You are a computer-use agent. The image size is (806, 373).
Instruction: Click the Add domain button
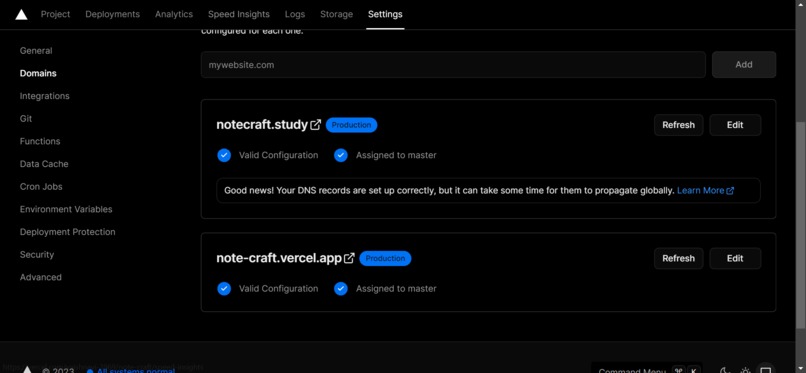coord(744,65)
